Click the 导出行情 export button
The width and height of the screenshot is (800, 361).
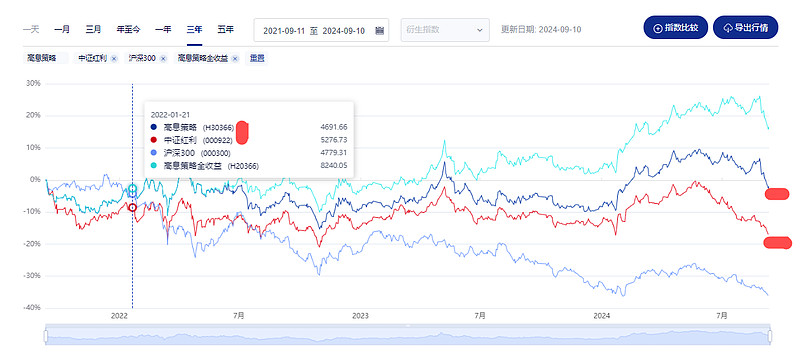(x=745, y=28)
